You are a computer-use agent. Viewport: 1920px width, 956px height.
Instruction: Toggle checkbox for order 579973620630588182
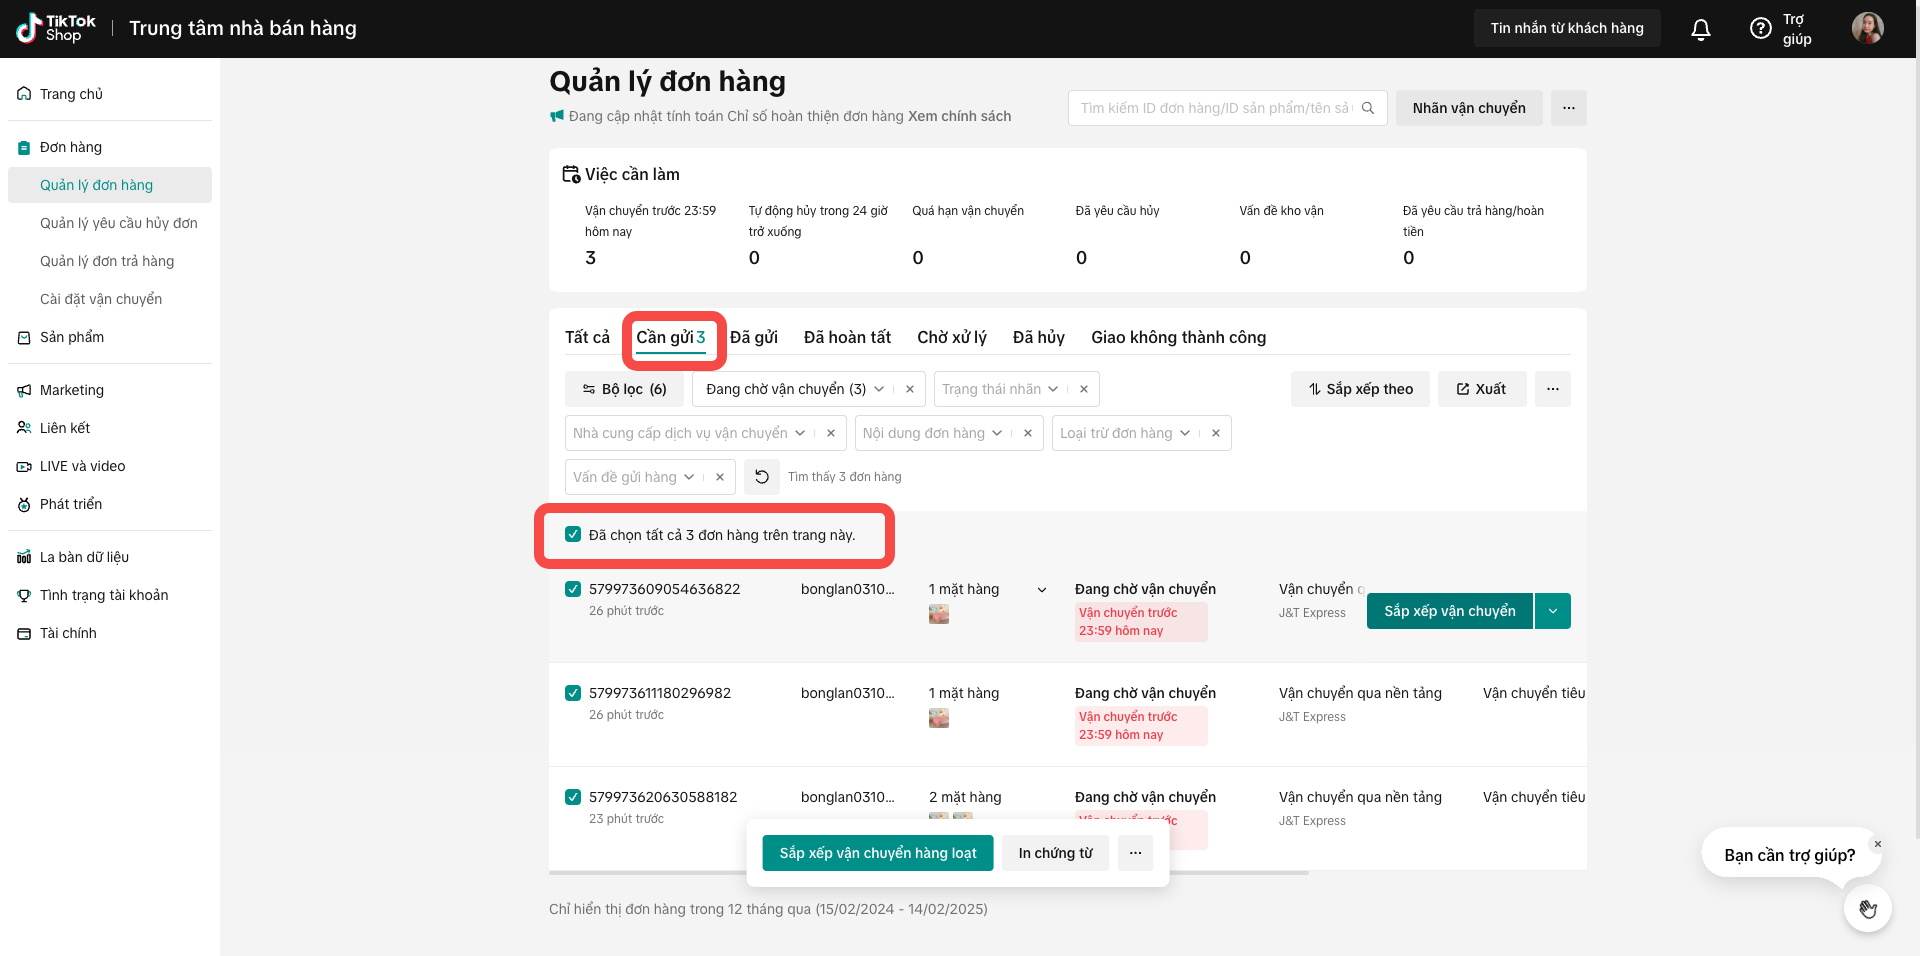pos(573,797)
